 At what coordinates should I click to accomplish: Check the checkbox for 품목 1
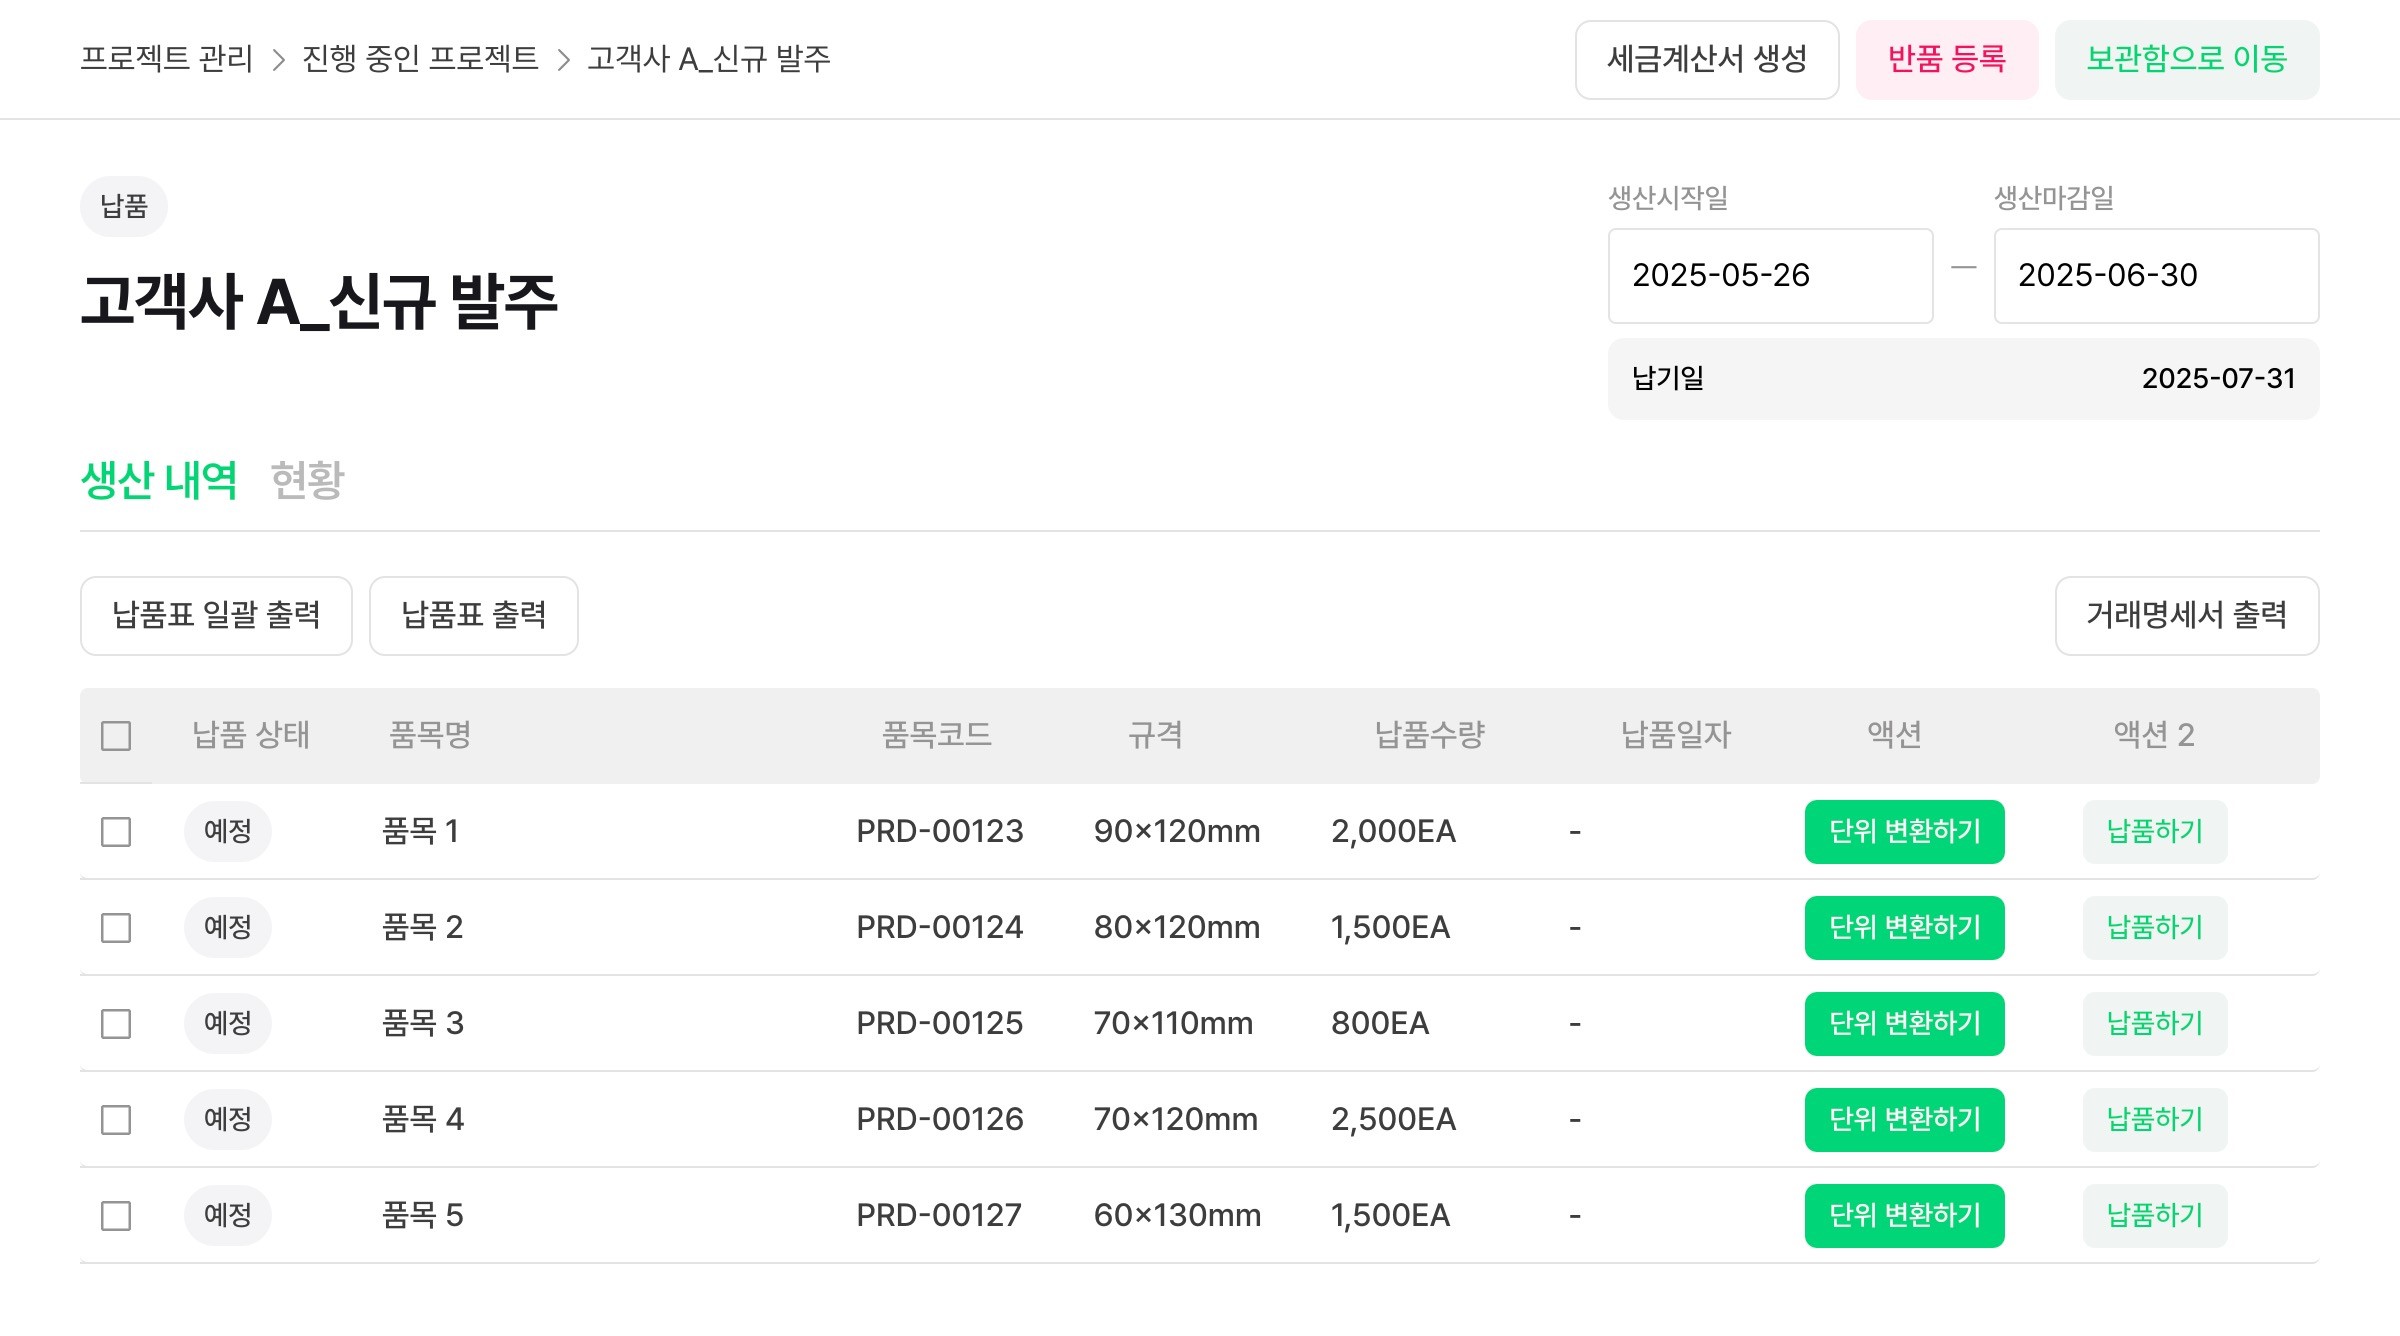click(116, 832)
